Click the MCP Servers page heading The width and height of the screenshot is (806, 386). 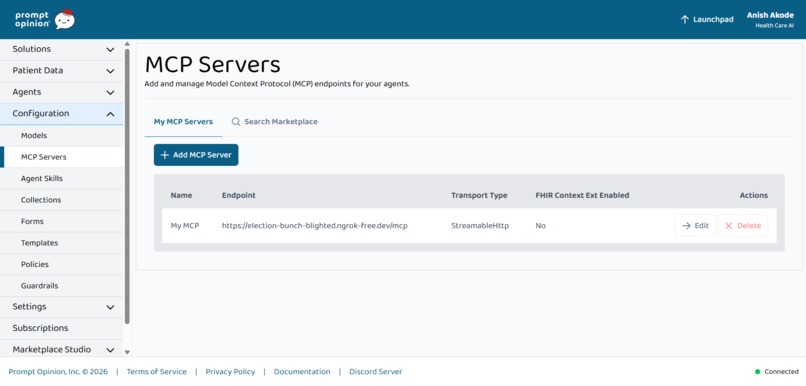click(x=213, y=65)
